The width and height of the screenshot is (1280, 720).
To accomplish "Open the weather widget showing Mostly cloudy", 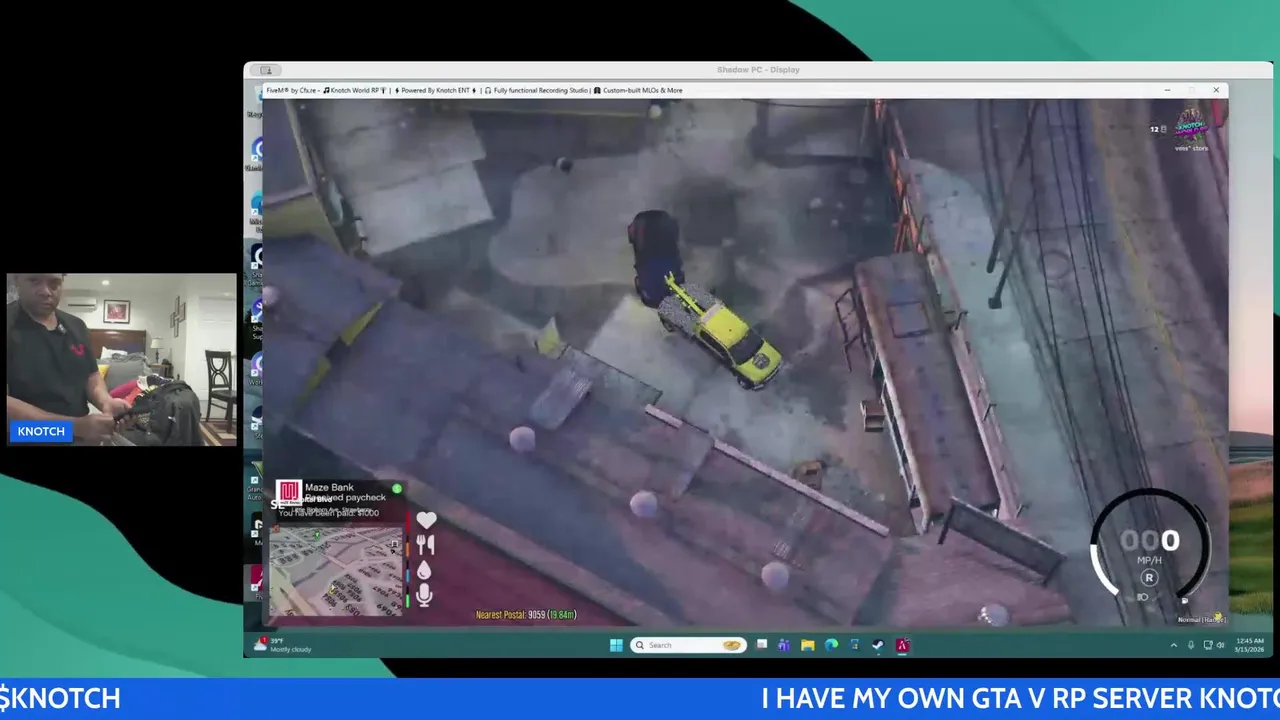I will [283, 645].
